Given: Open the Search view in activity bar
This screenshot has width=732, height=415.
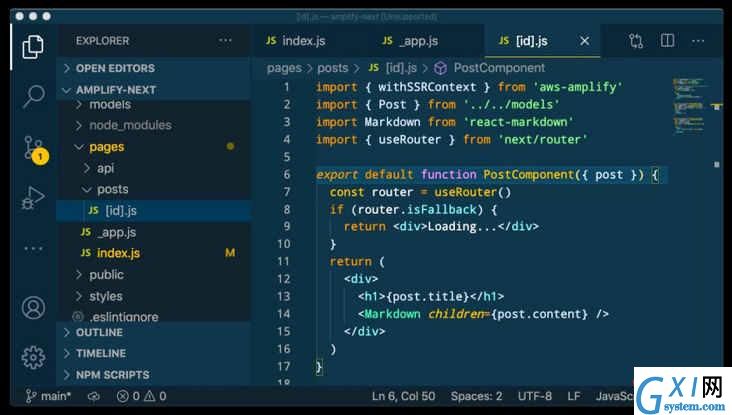Looking at the screenshot, I should tap(34, 97).
